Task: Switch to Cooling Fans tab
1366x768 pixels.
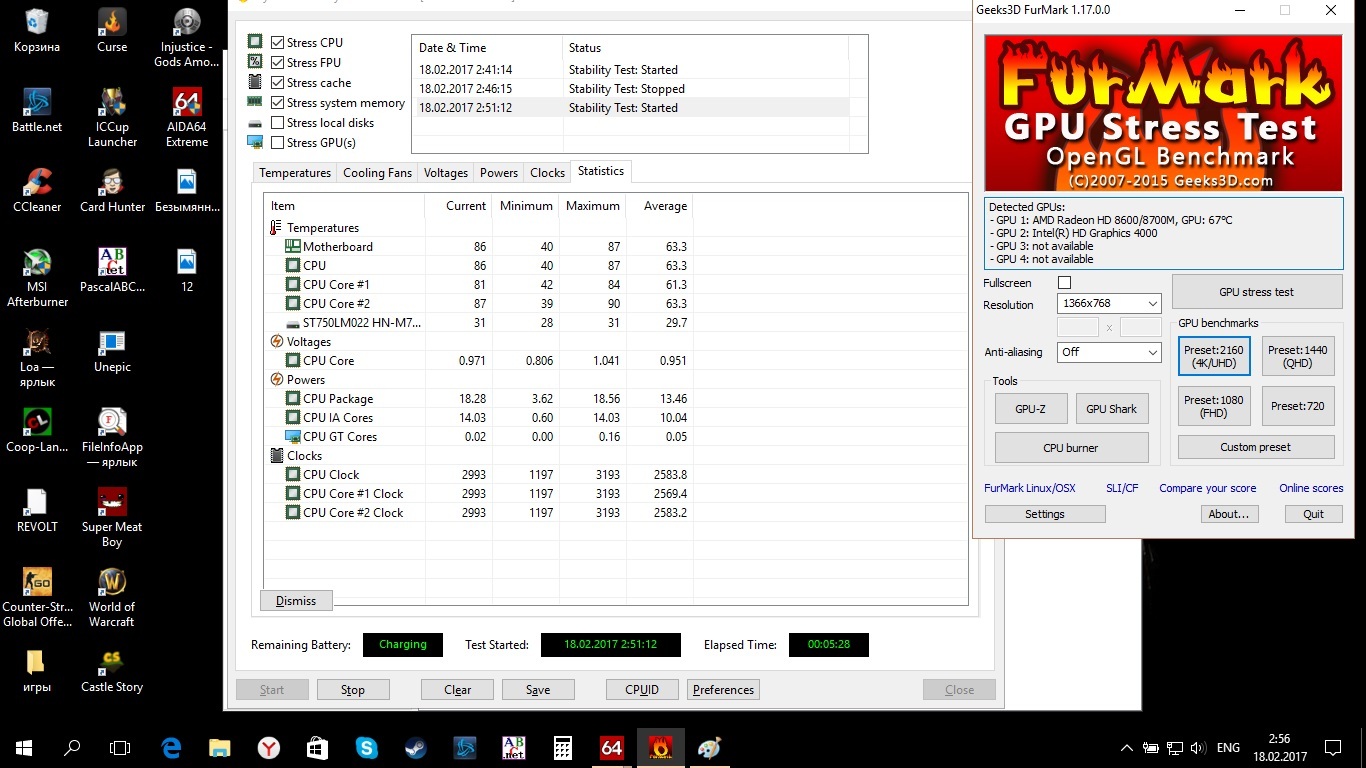Action: click(377, 173)
